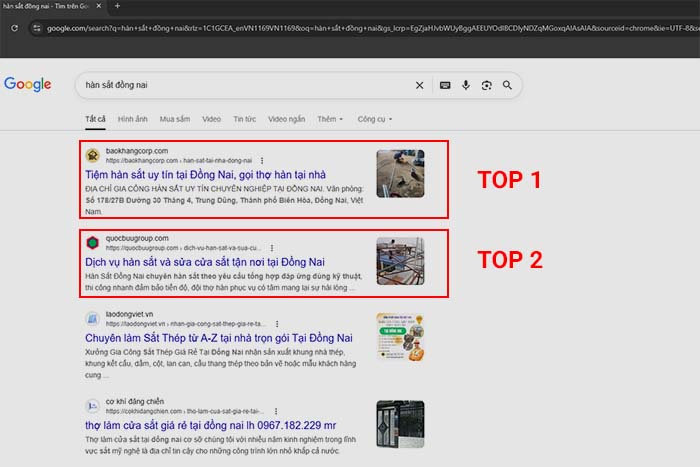Screen dimensions: 700x467
Task: Switch to the 'Mua sắm' tab
Action: tap(175, 119)
